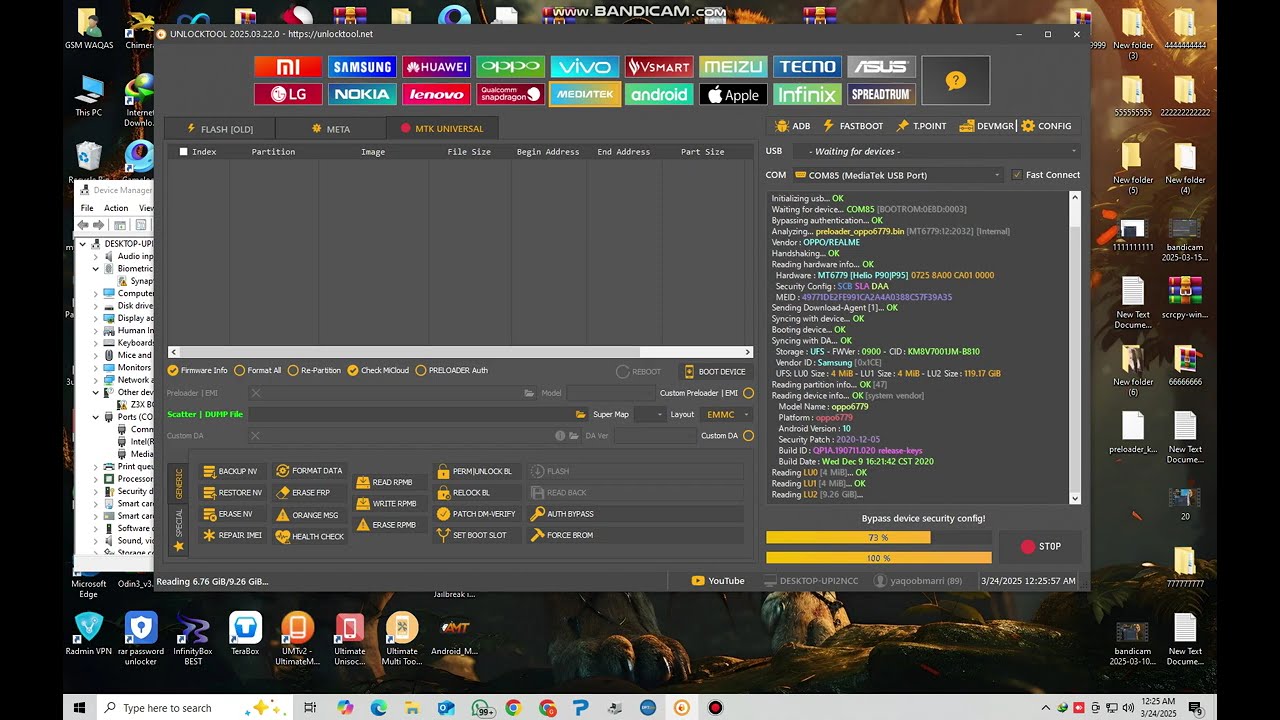Launch DEVMGR device manager shortcut

click(x=987, y=126)
